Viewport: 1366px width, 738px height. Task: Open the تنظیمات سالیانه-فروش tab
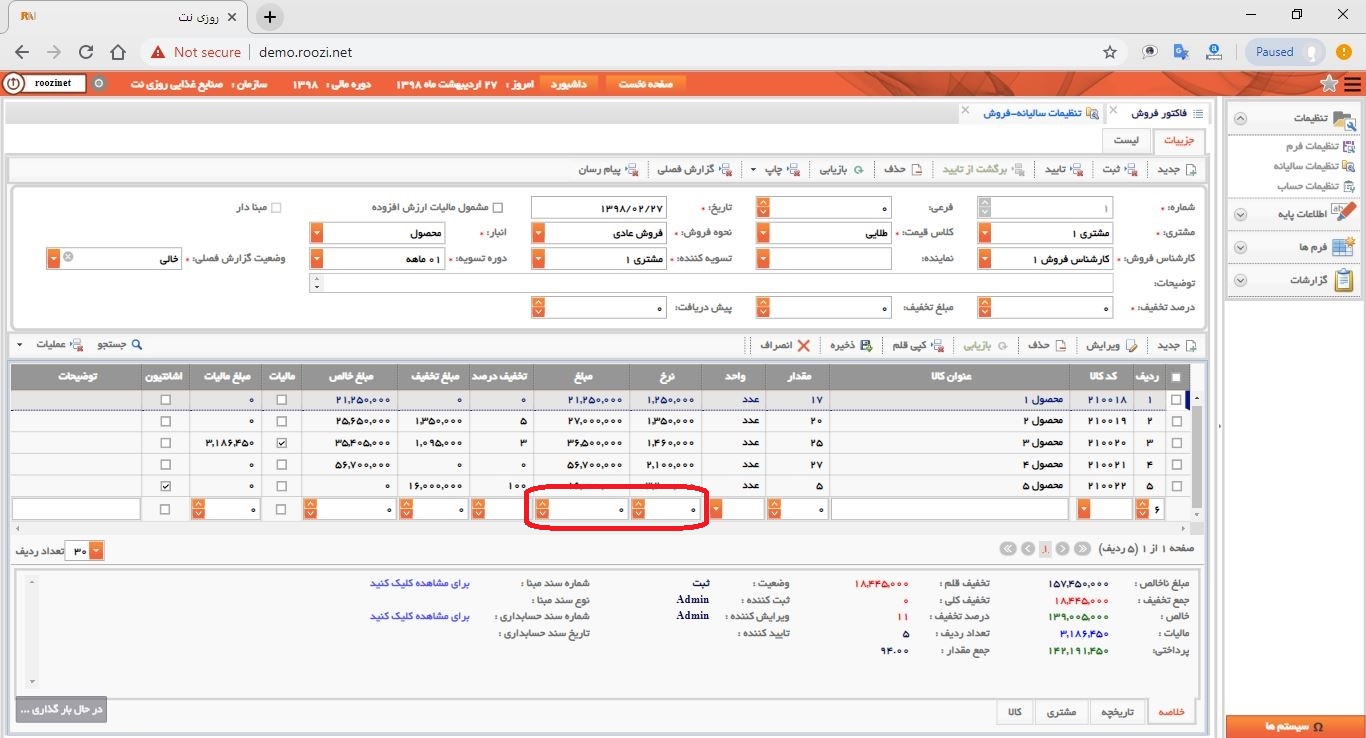click(1040, 113)
